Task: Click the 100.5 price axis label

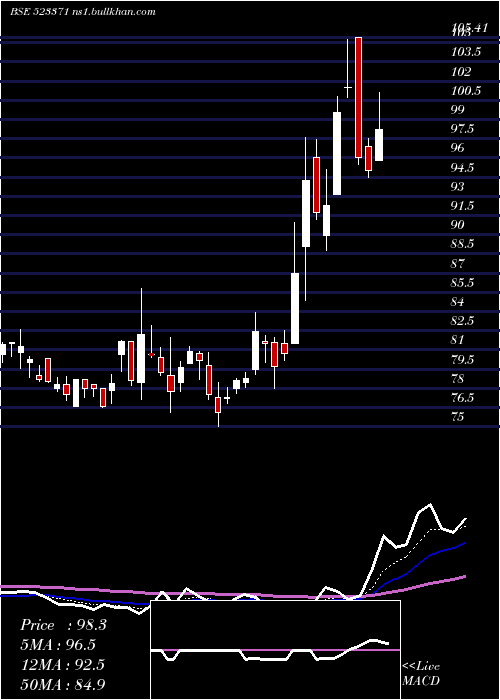Action: pyautogui.click(x=466, y=91)
